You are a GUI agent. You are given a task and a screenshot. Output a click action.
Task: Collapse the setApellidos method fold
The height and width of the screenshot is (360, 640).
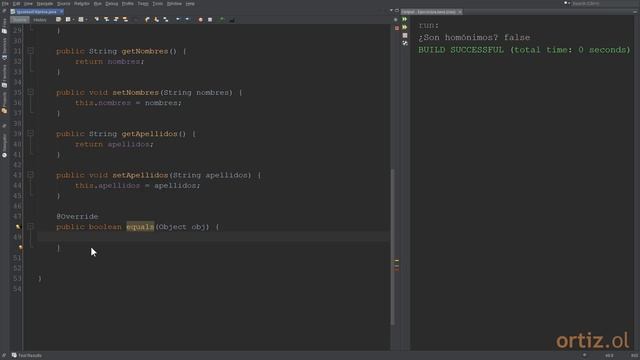click(x=31, y=175)
